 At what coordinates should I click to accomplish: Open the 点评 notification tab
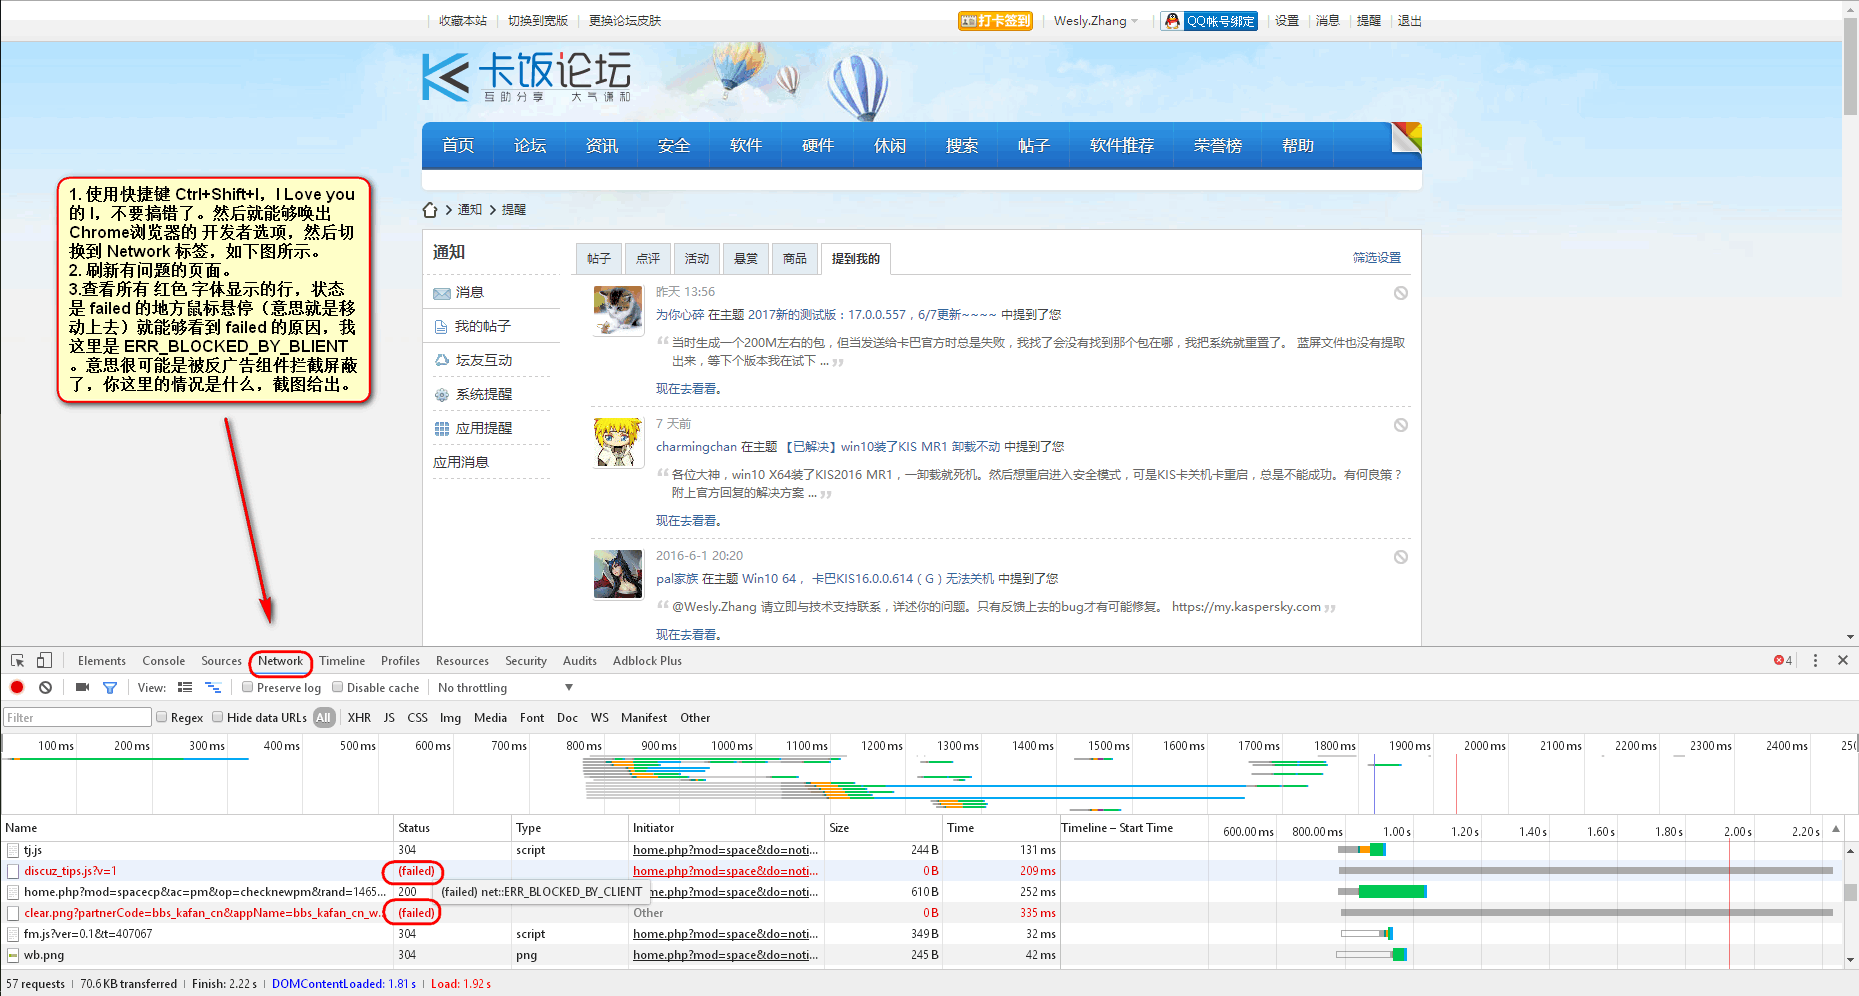pyautogui.click(x=648, y=259)
